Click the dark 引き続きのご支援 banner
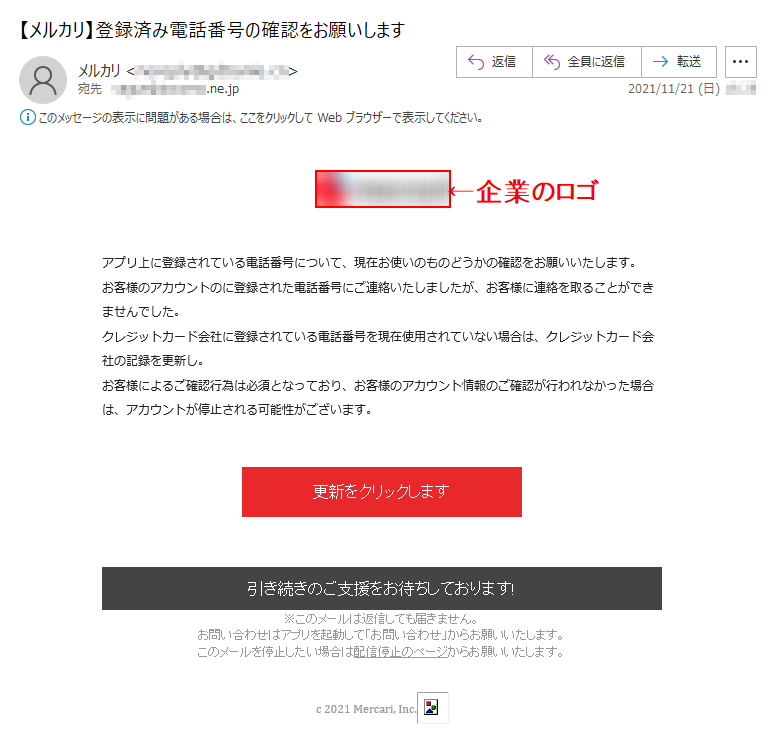 point(382,588)
